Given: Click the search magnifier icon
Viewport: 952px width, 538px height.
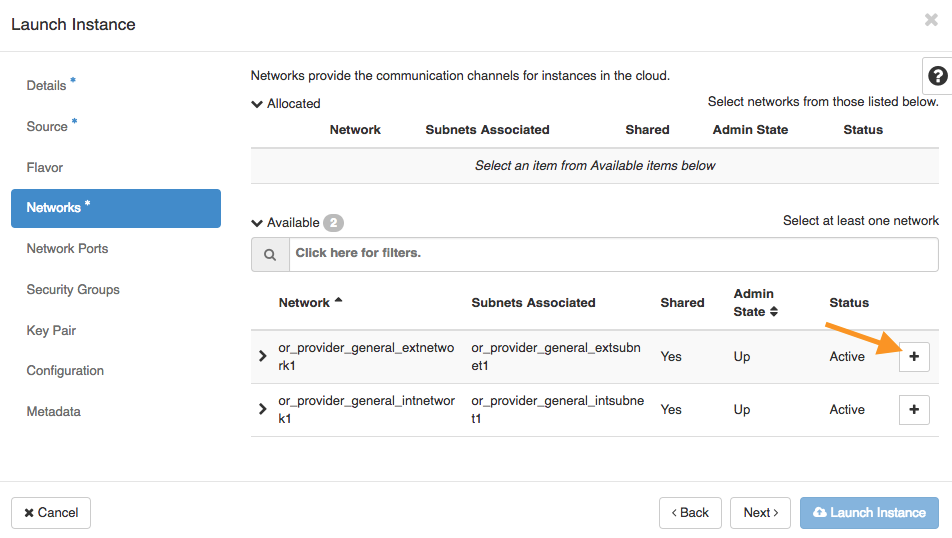Looking at the screenshot, I should [270, 255].
